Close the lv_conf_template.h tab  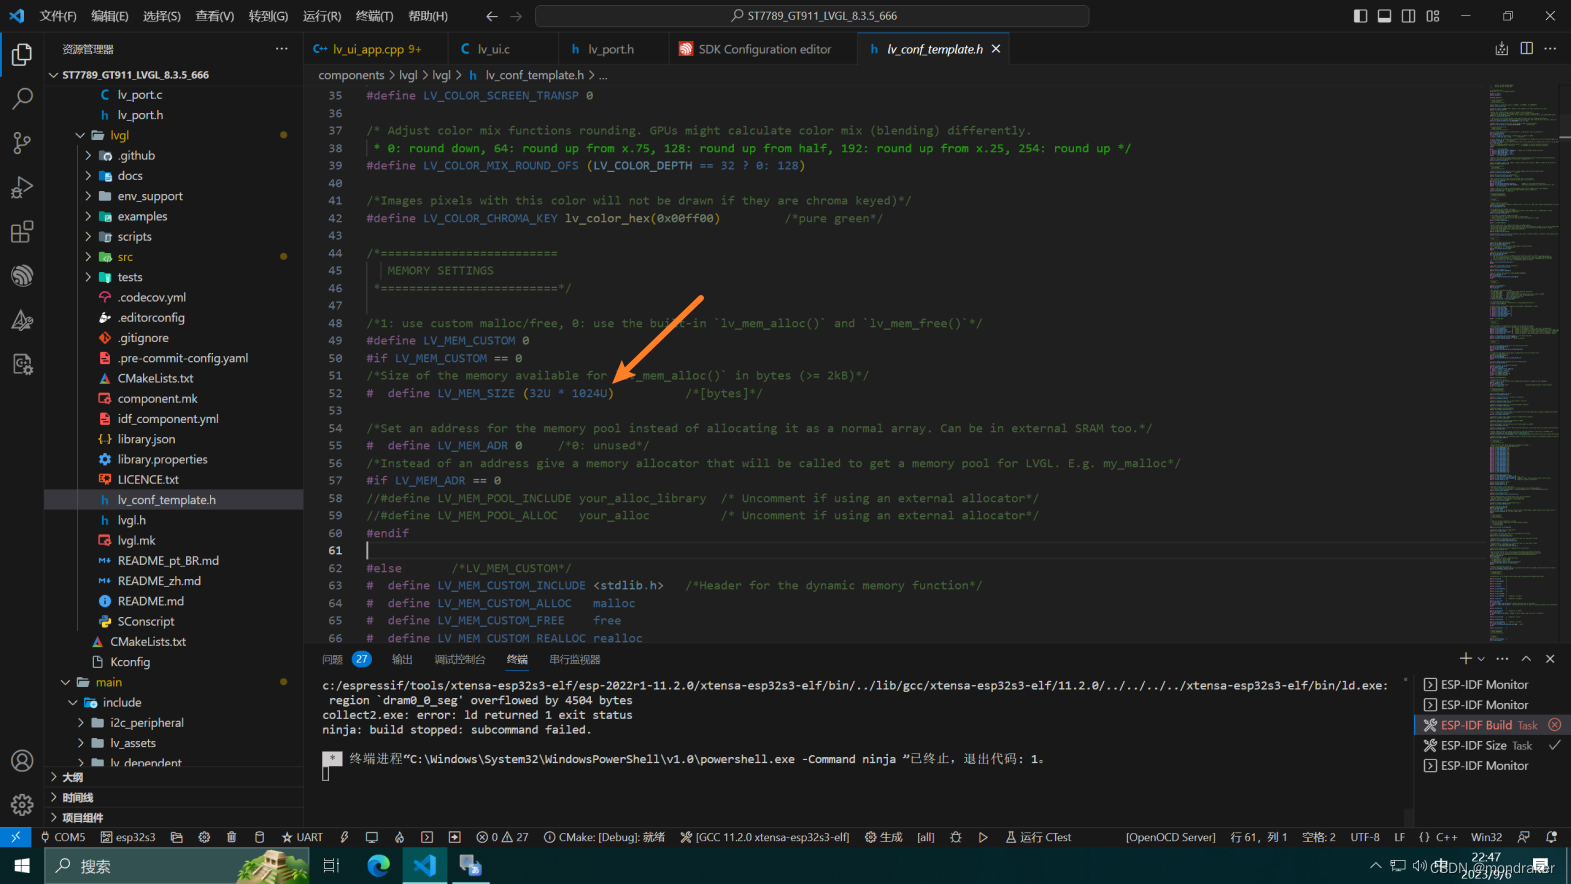tap(996, 49)
